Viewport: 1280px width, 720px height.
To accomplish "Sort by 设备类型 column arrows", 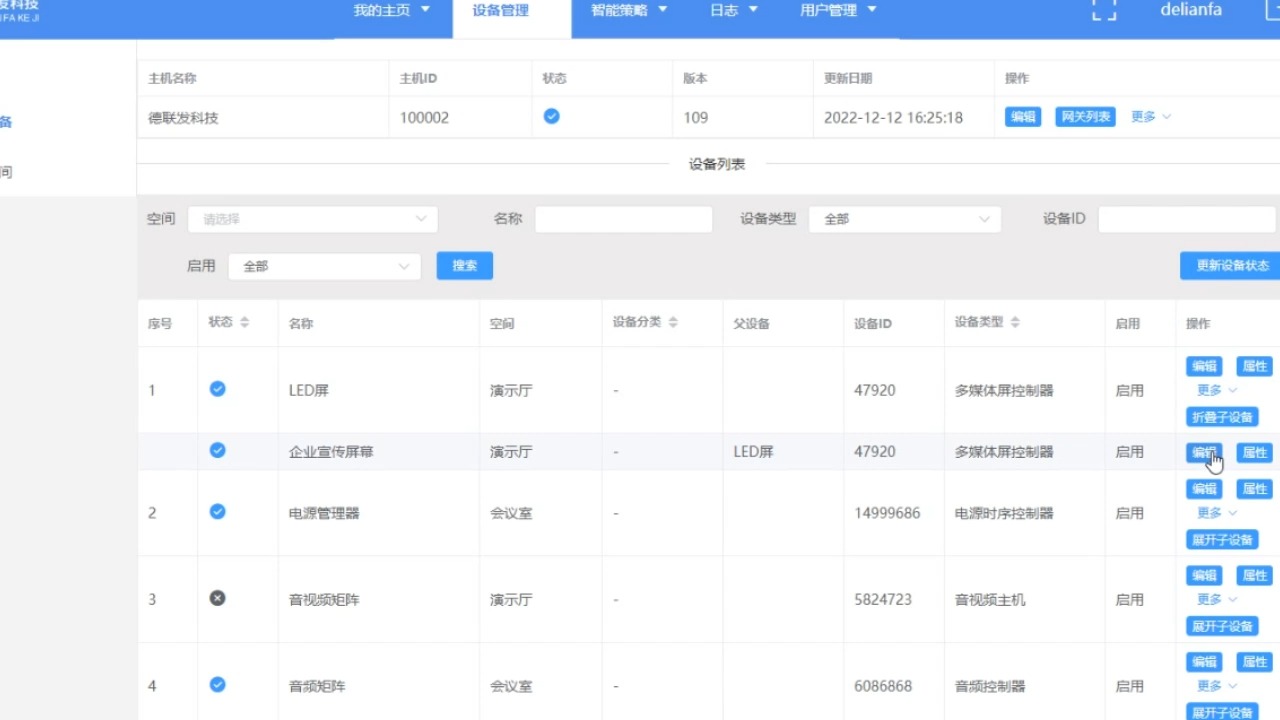I will (x=1015, y=322).
